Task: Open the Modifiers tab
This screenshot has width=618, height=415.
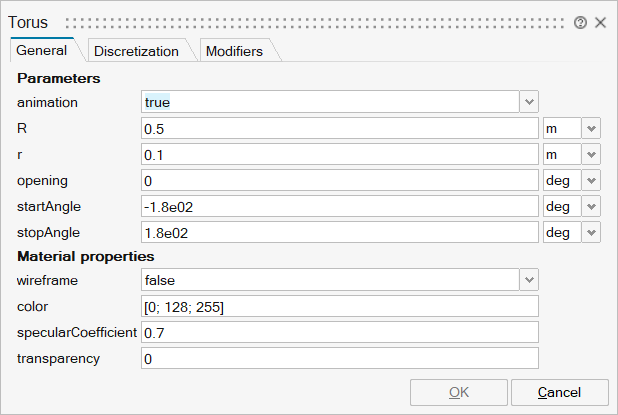Action: coord(234,51)
